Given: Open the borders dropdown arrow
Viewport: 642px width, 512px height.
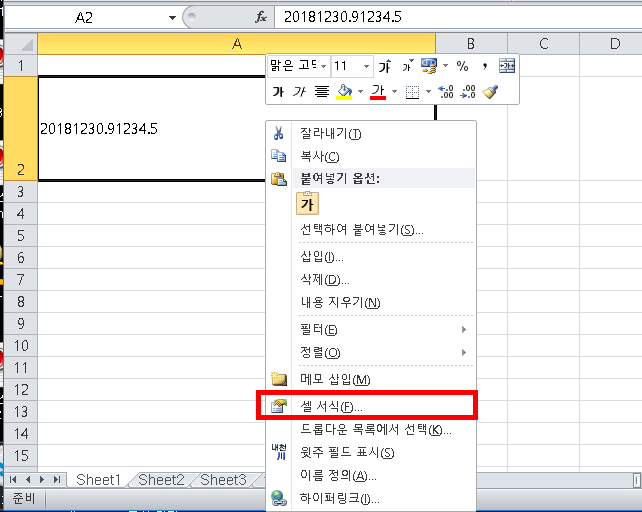Looking at the screenshot, I should coord(428,91).
